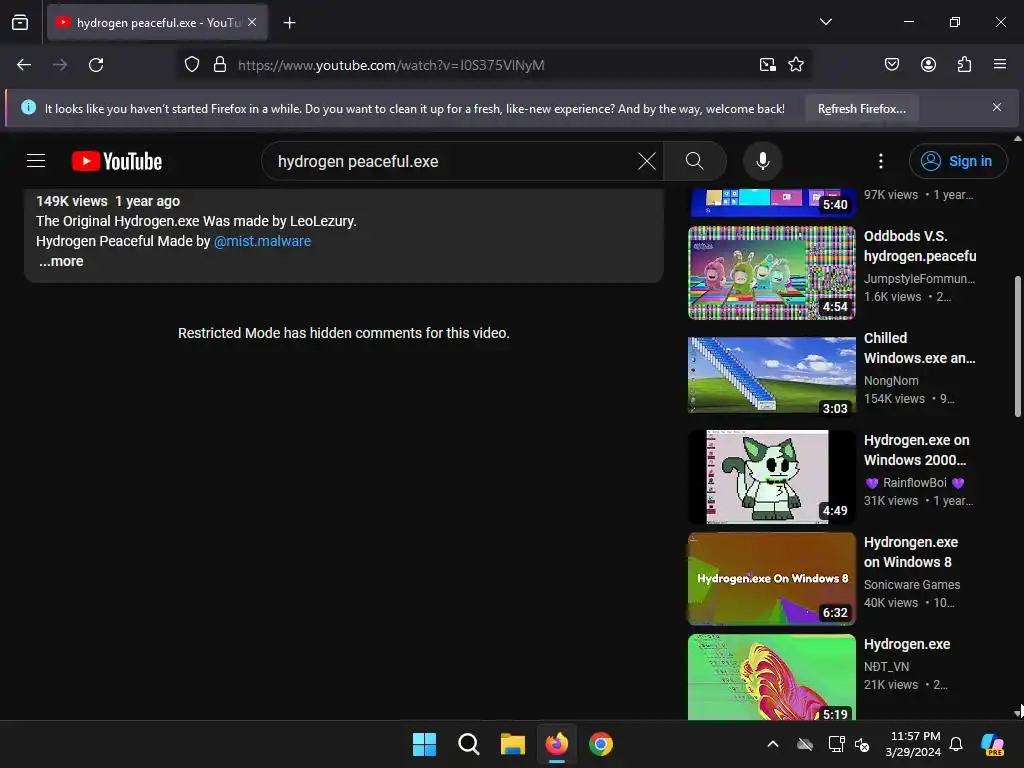Go forward with the forward arrow

click(x=60, y=65)
